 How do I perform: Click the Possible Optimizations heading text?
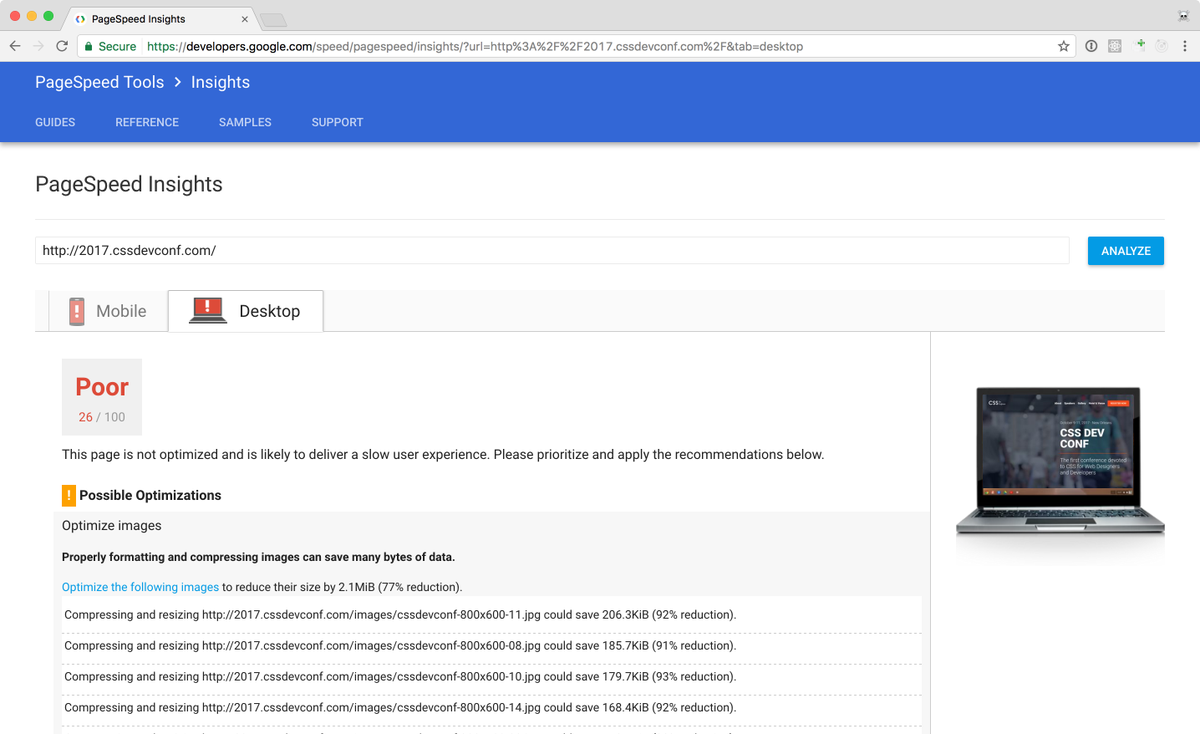tap(150, 495)
